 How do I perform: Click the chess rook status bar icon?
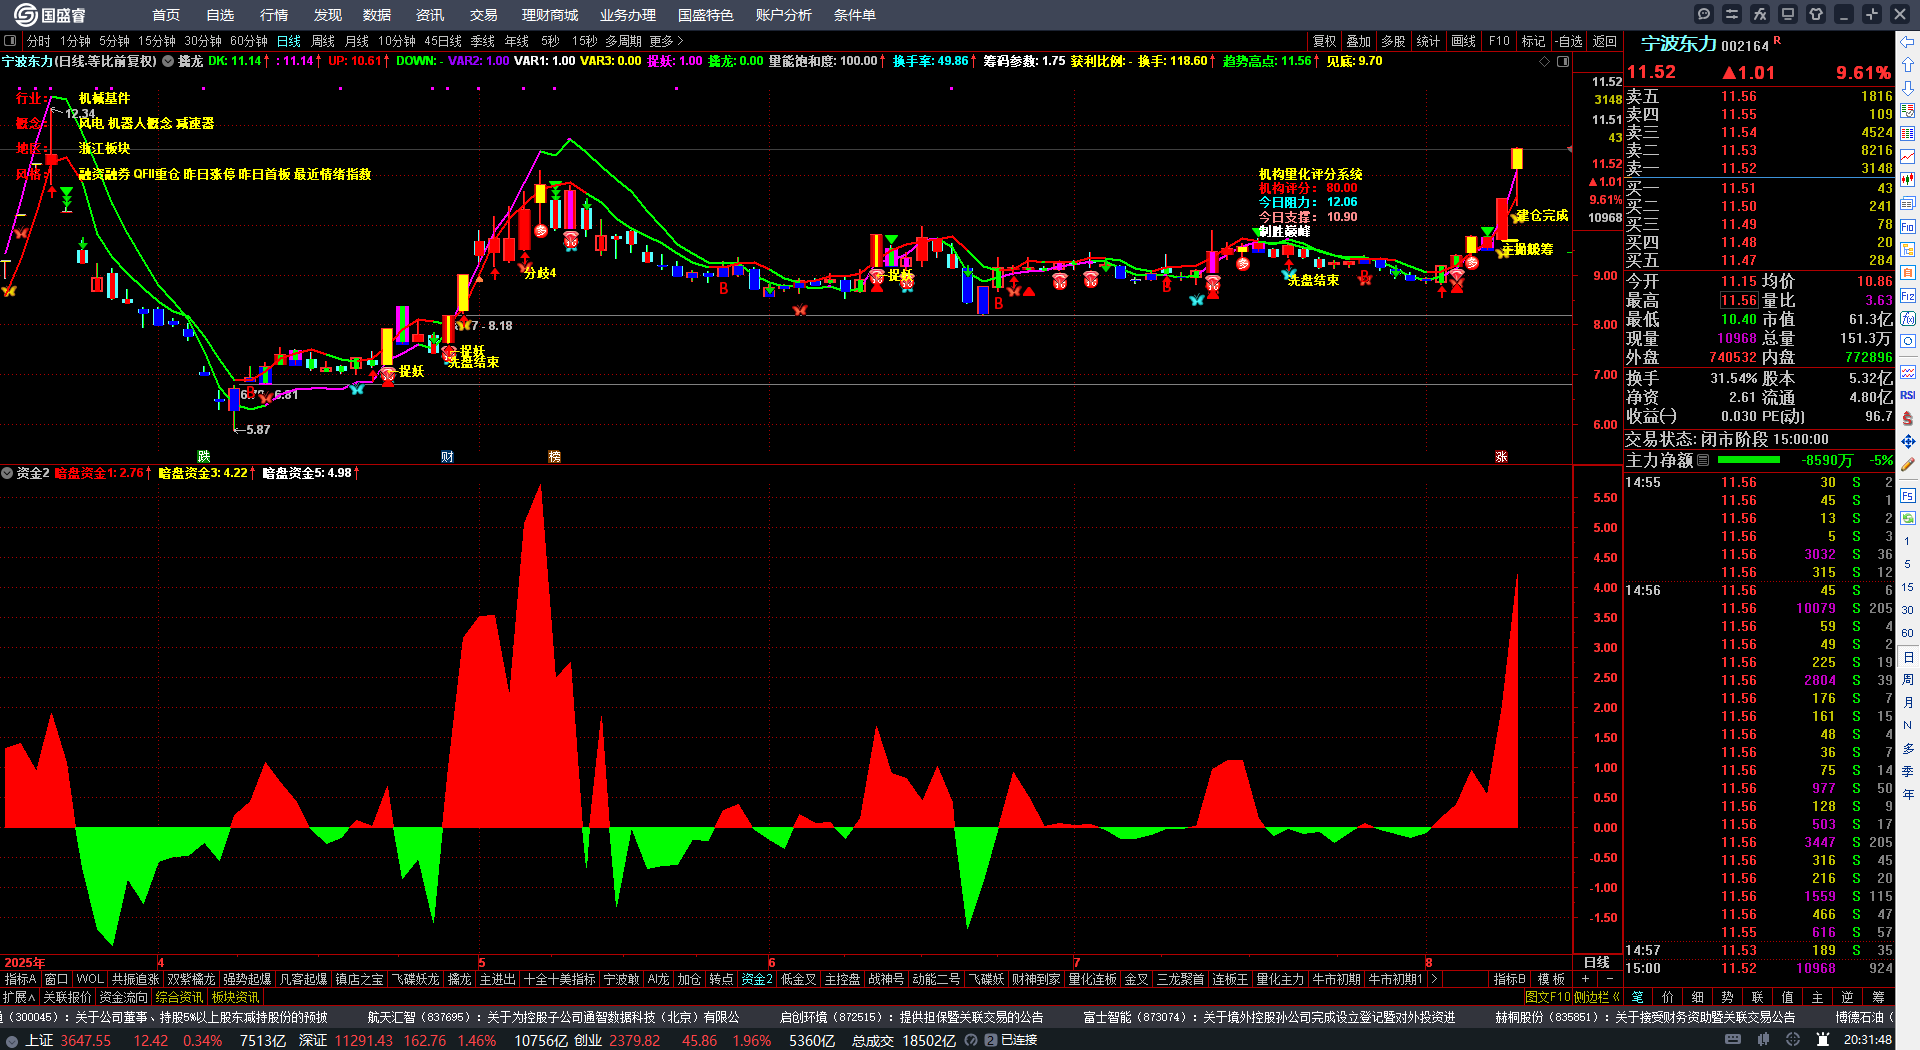pyautogui.click(x=1823, y=1040)
